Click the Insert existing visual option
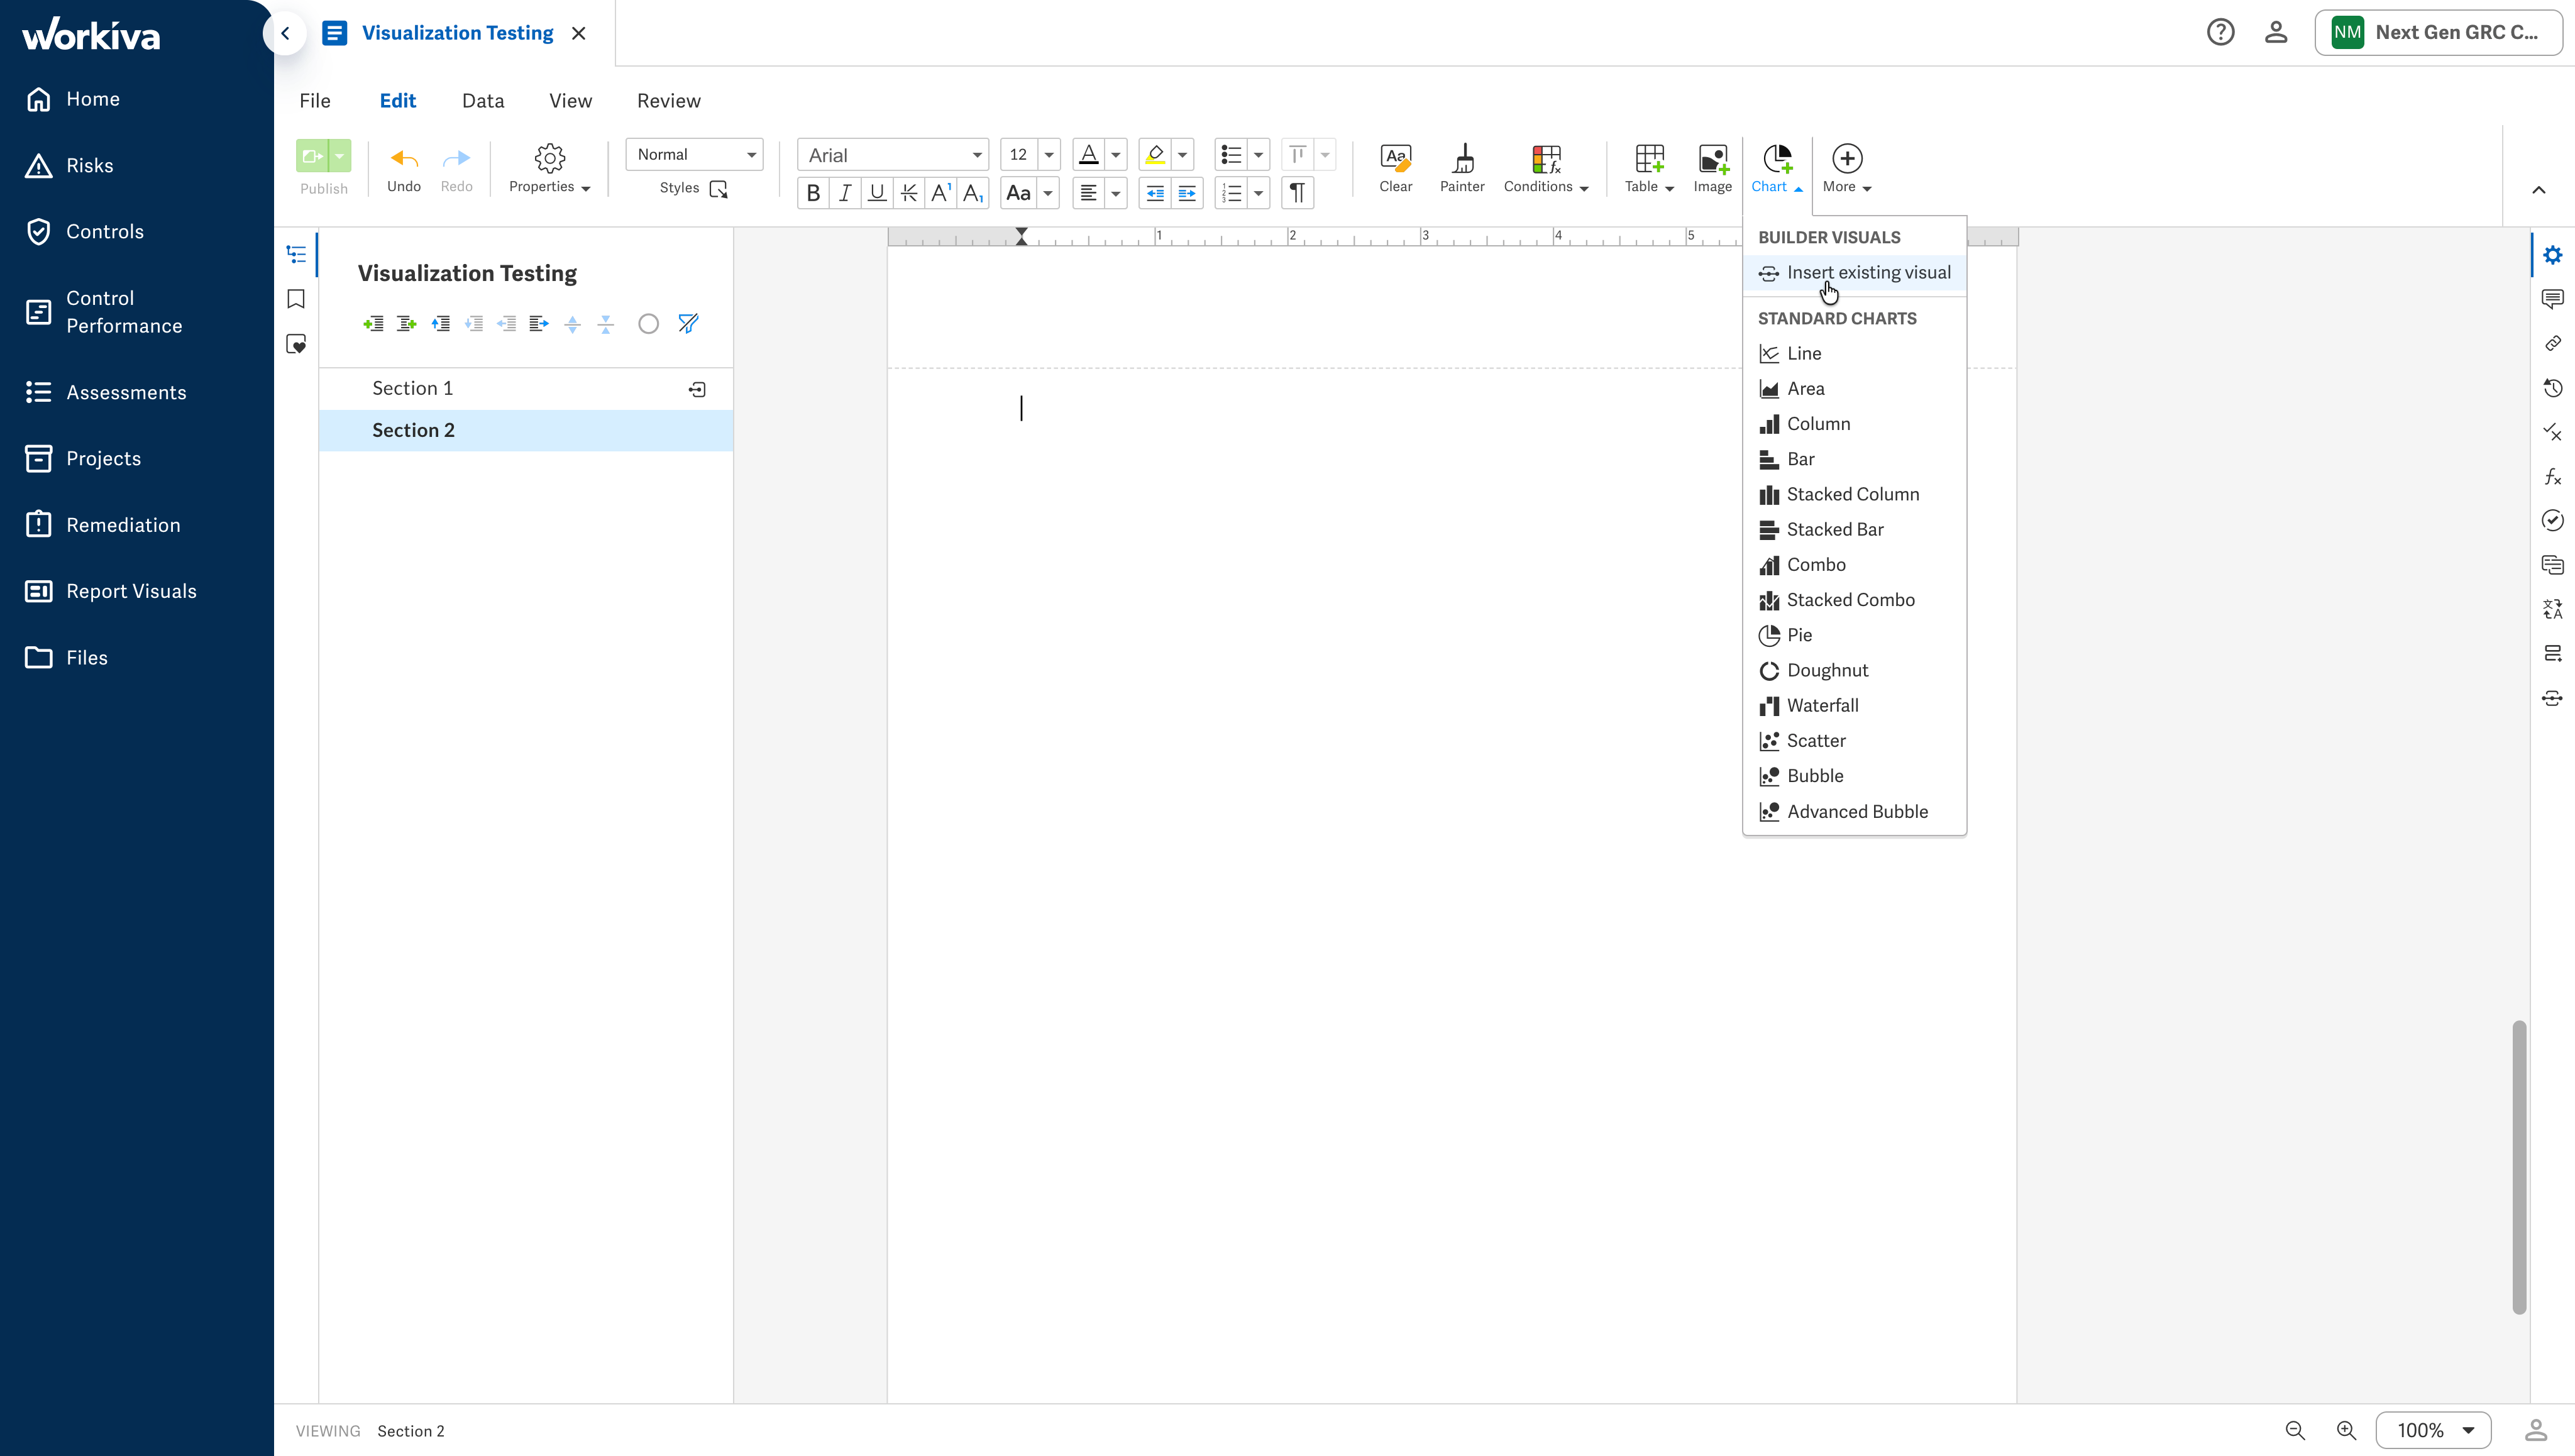The height and width of the screenshot is (1456, 2575). coord(1854,272)
